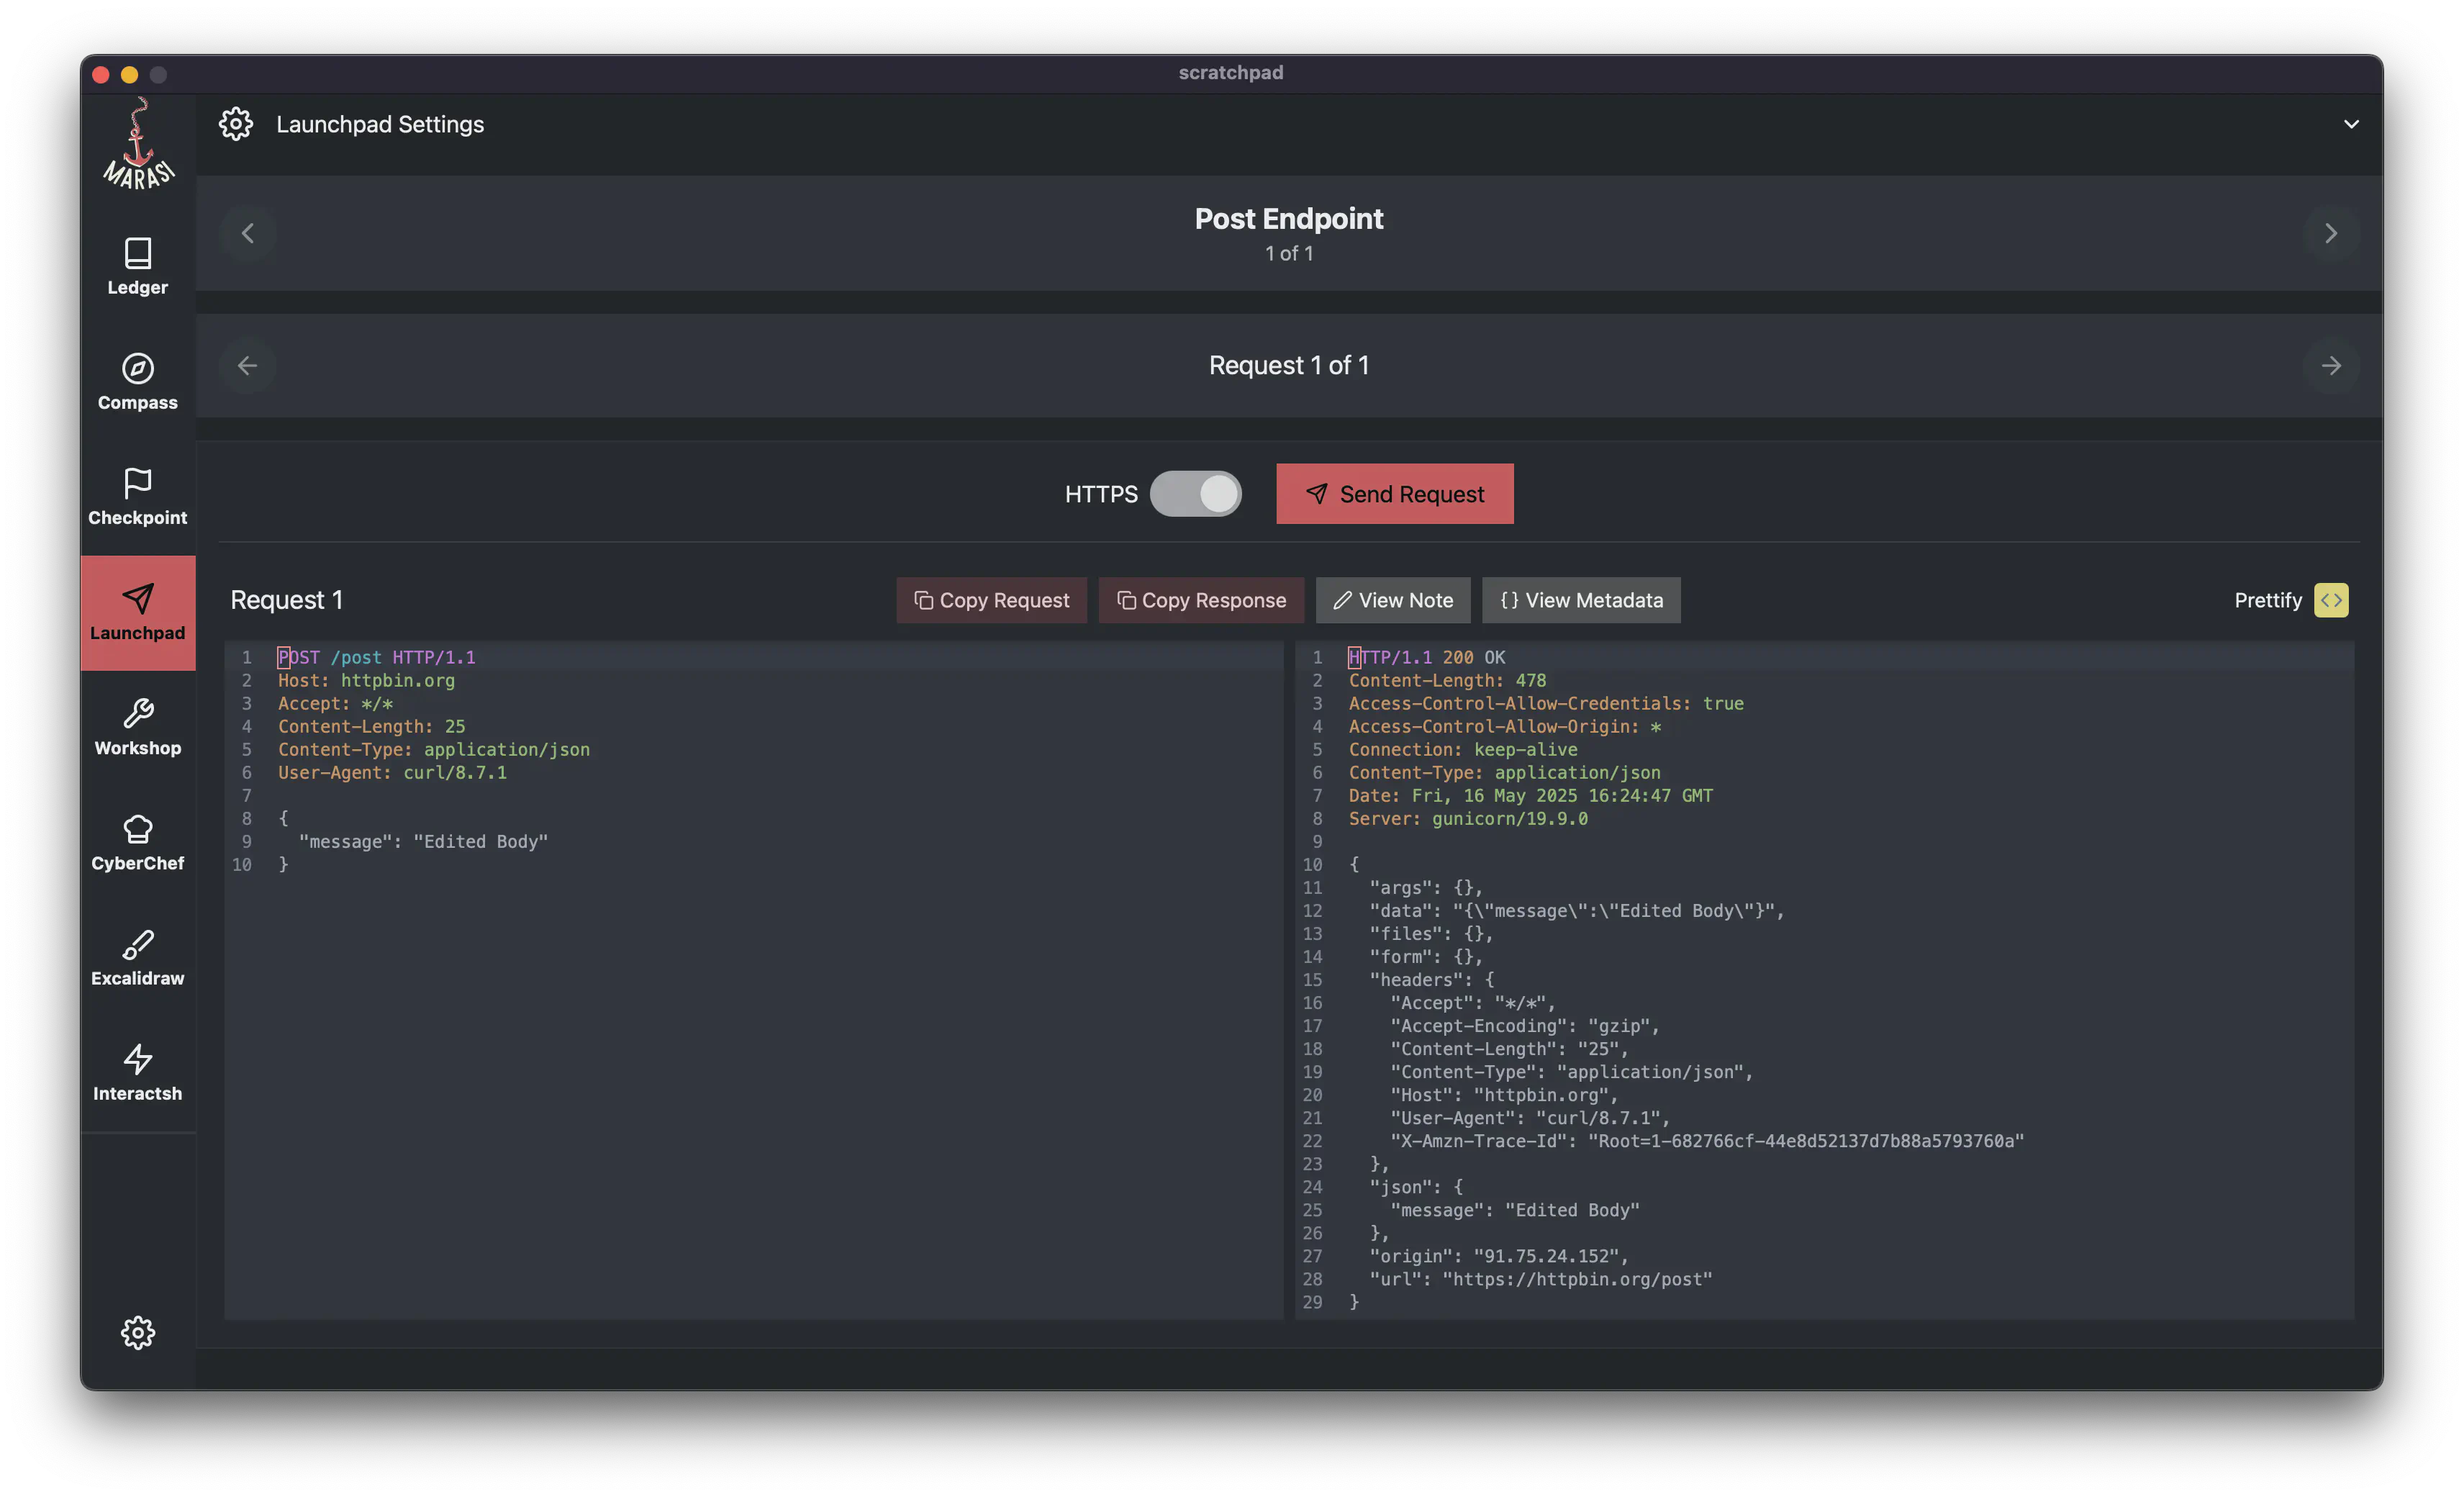Go to the previous request
This screenshot has height=1497, width=2464.
248,365
